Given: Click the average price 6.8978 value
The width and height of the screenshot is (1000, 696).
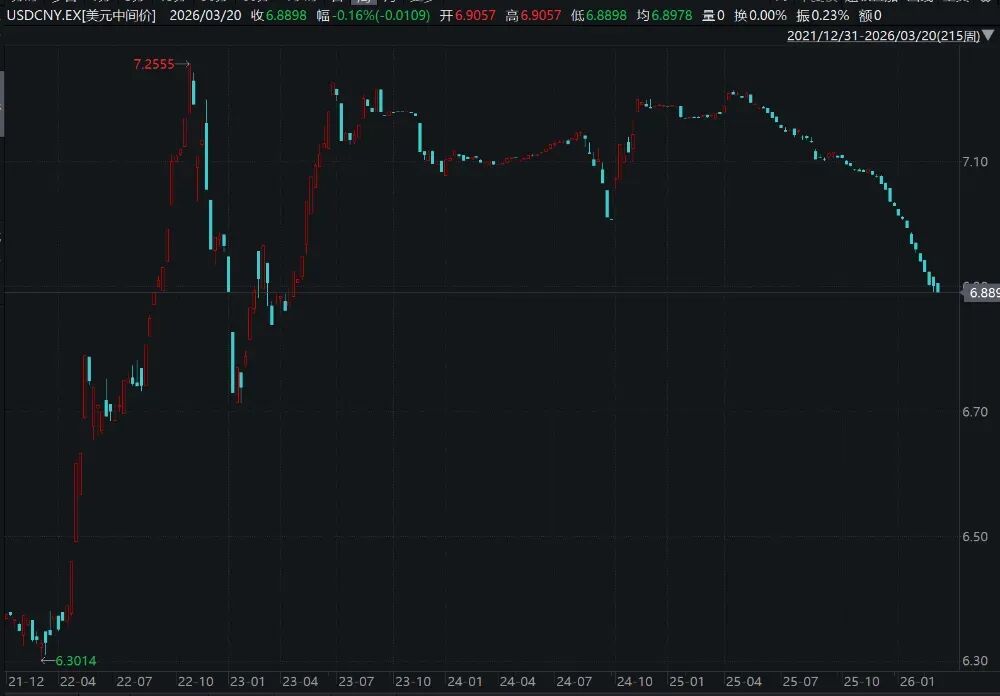Looking at the screenshot, I should point(676,15).
